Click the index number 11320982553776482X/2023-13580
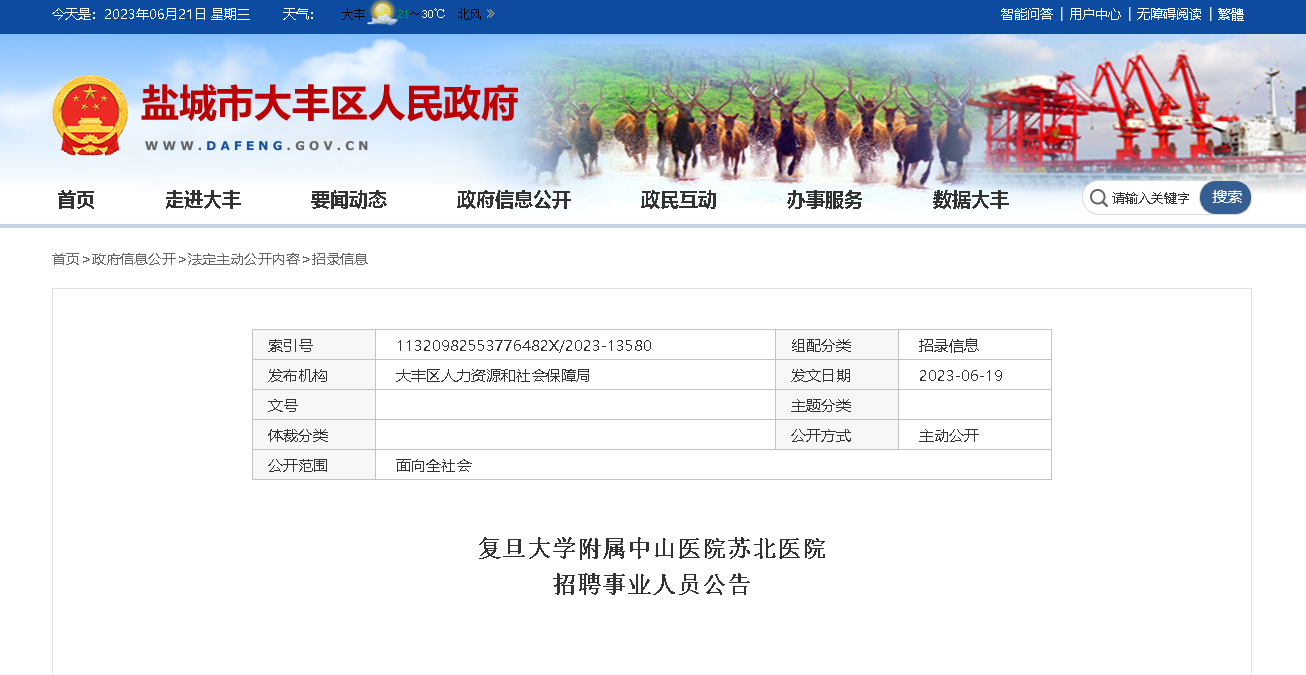 (x=524, y=345)
